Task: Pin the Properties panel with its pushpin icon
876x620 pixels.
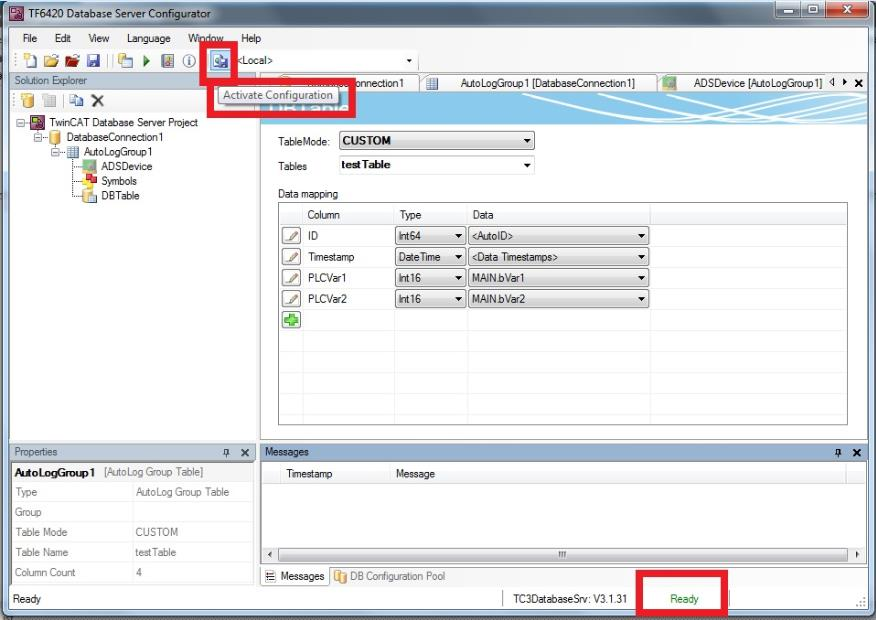Action: tap(226, 452)
